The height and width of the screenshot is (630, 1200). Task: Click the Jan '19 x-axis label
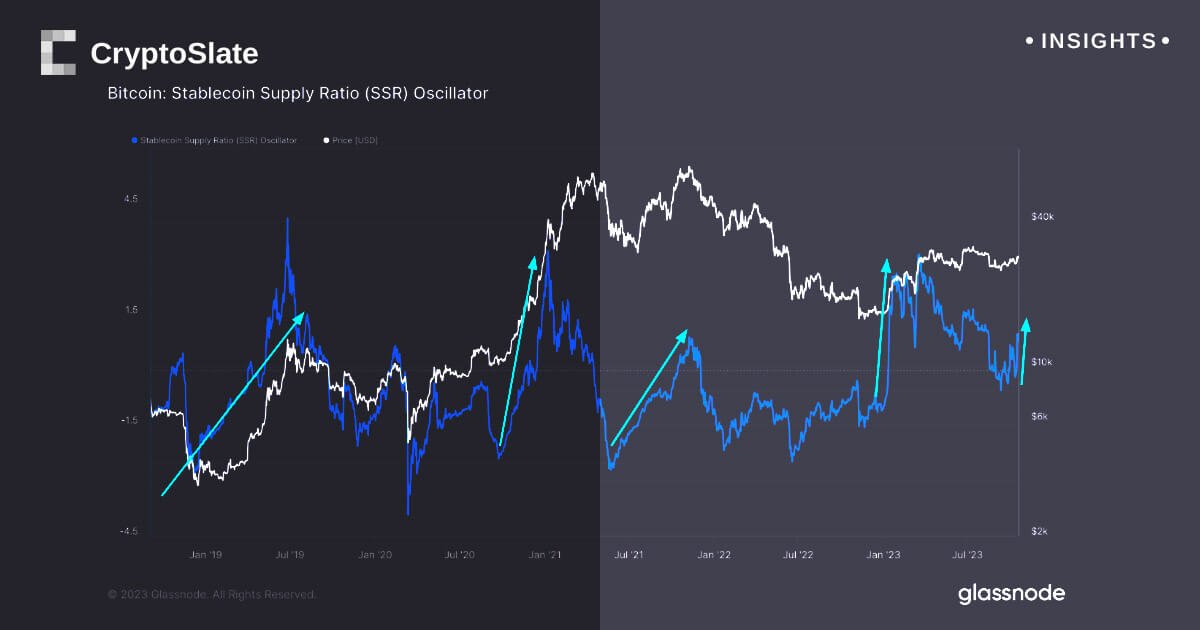pos(205,553)
